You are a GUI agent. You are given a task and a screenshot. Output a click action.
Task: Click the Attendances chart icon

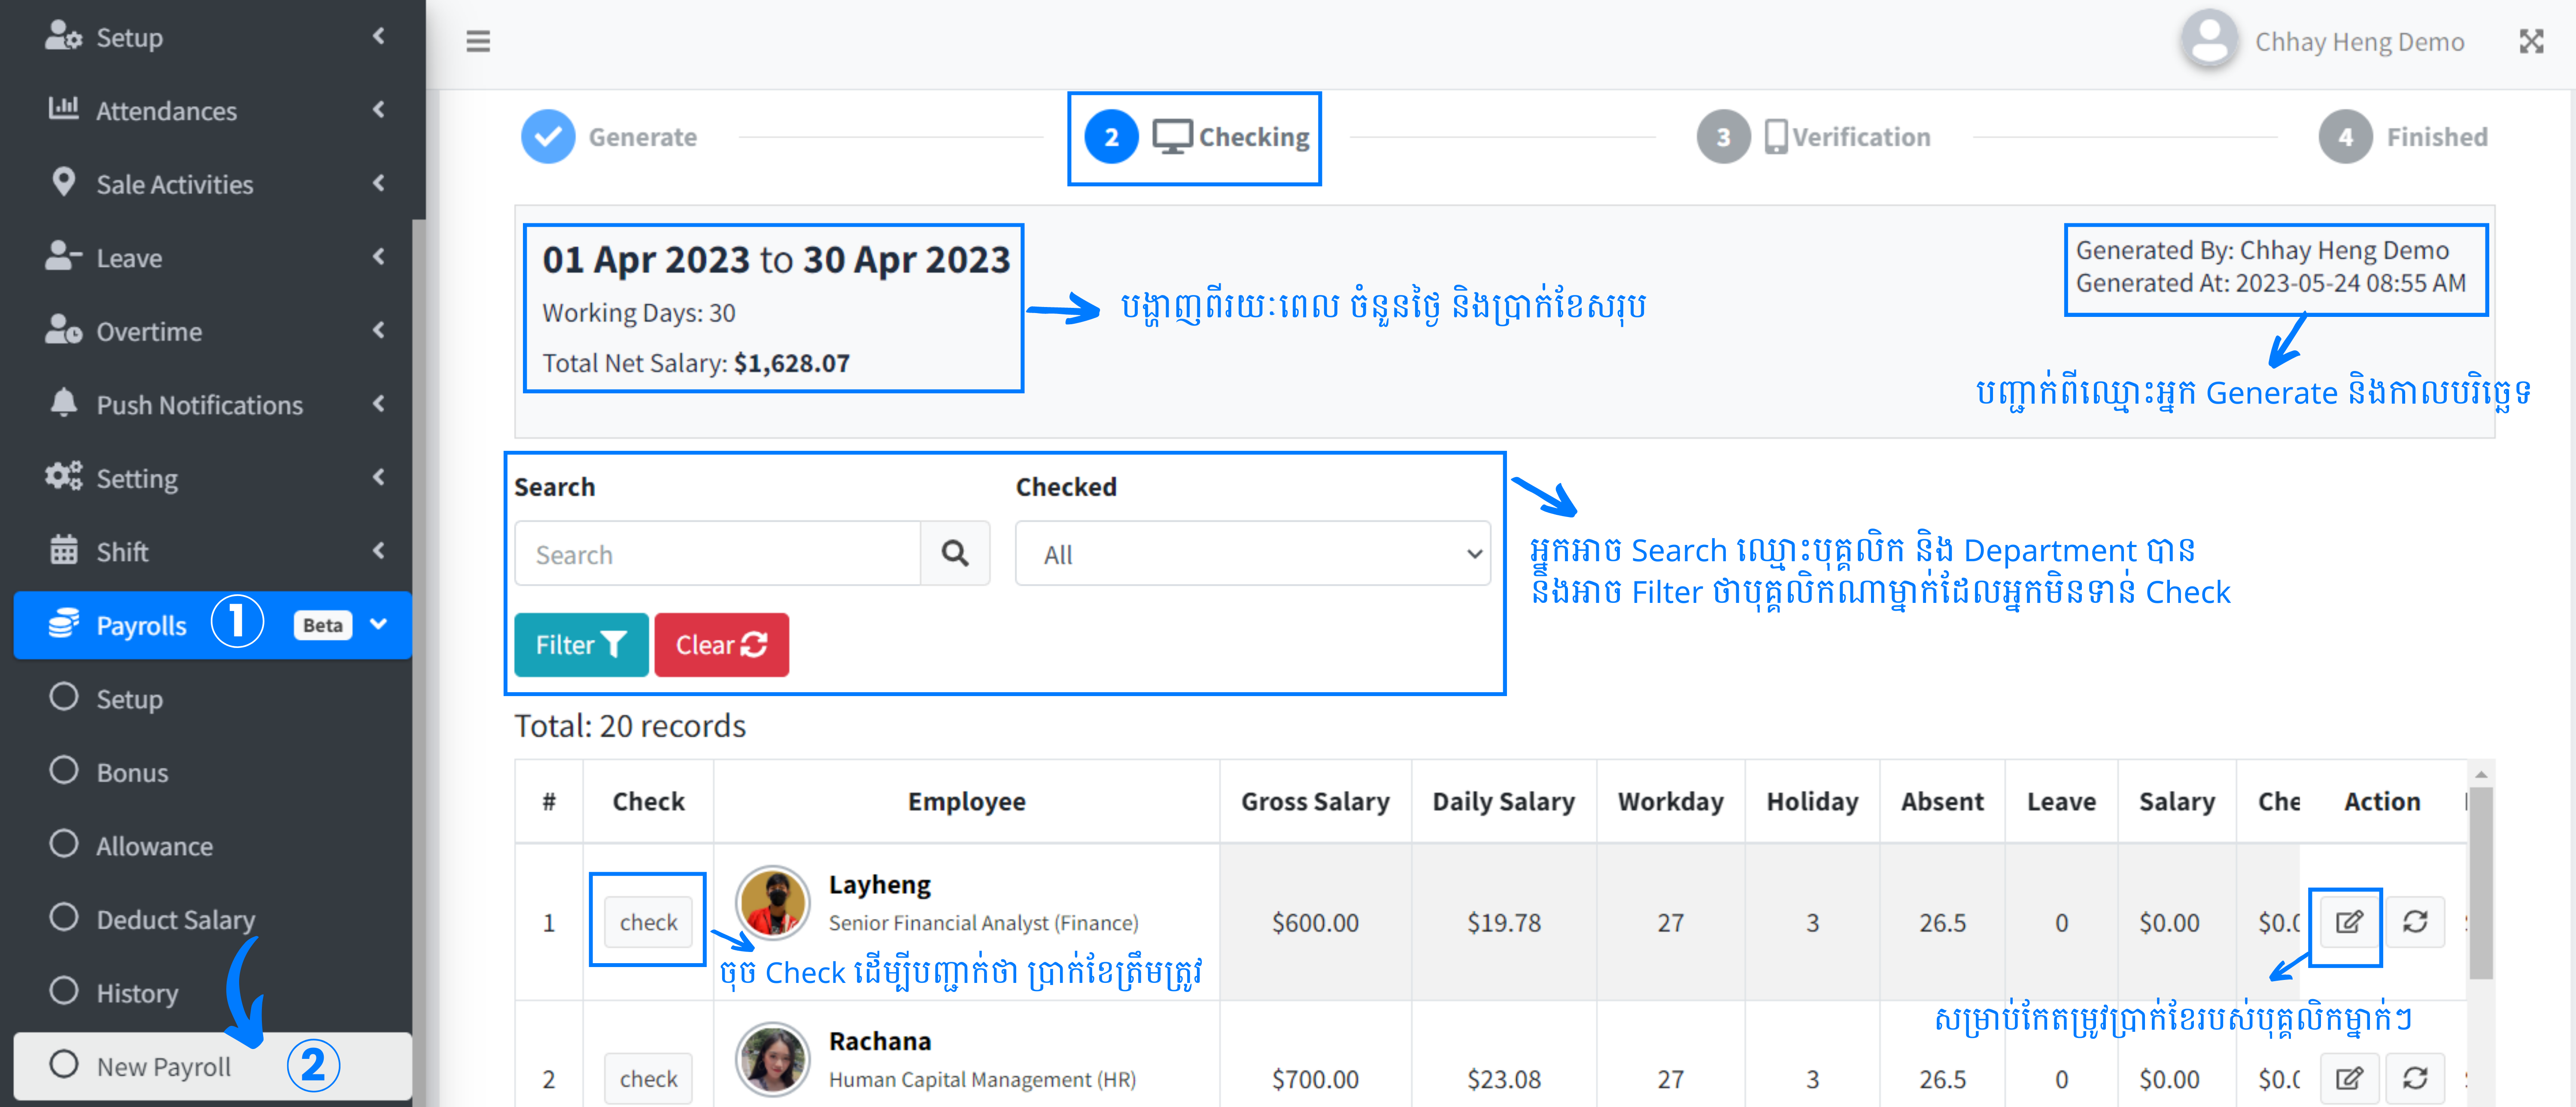tap(63, 108)
